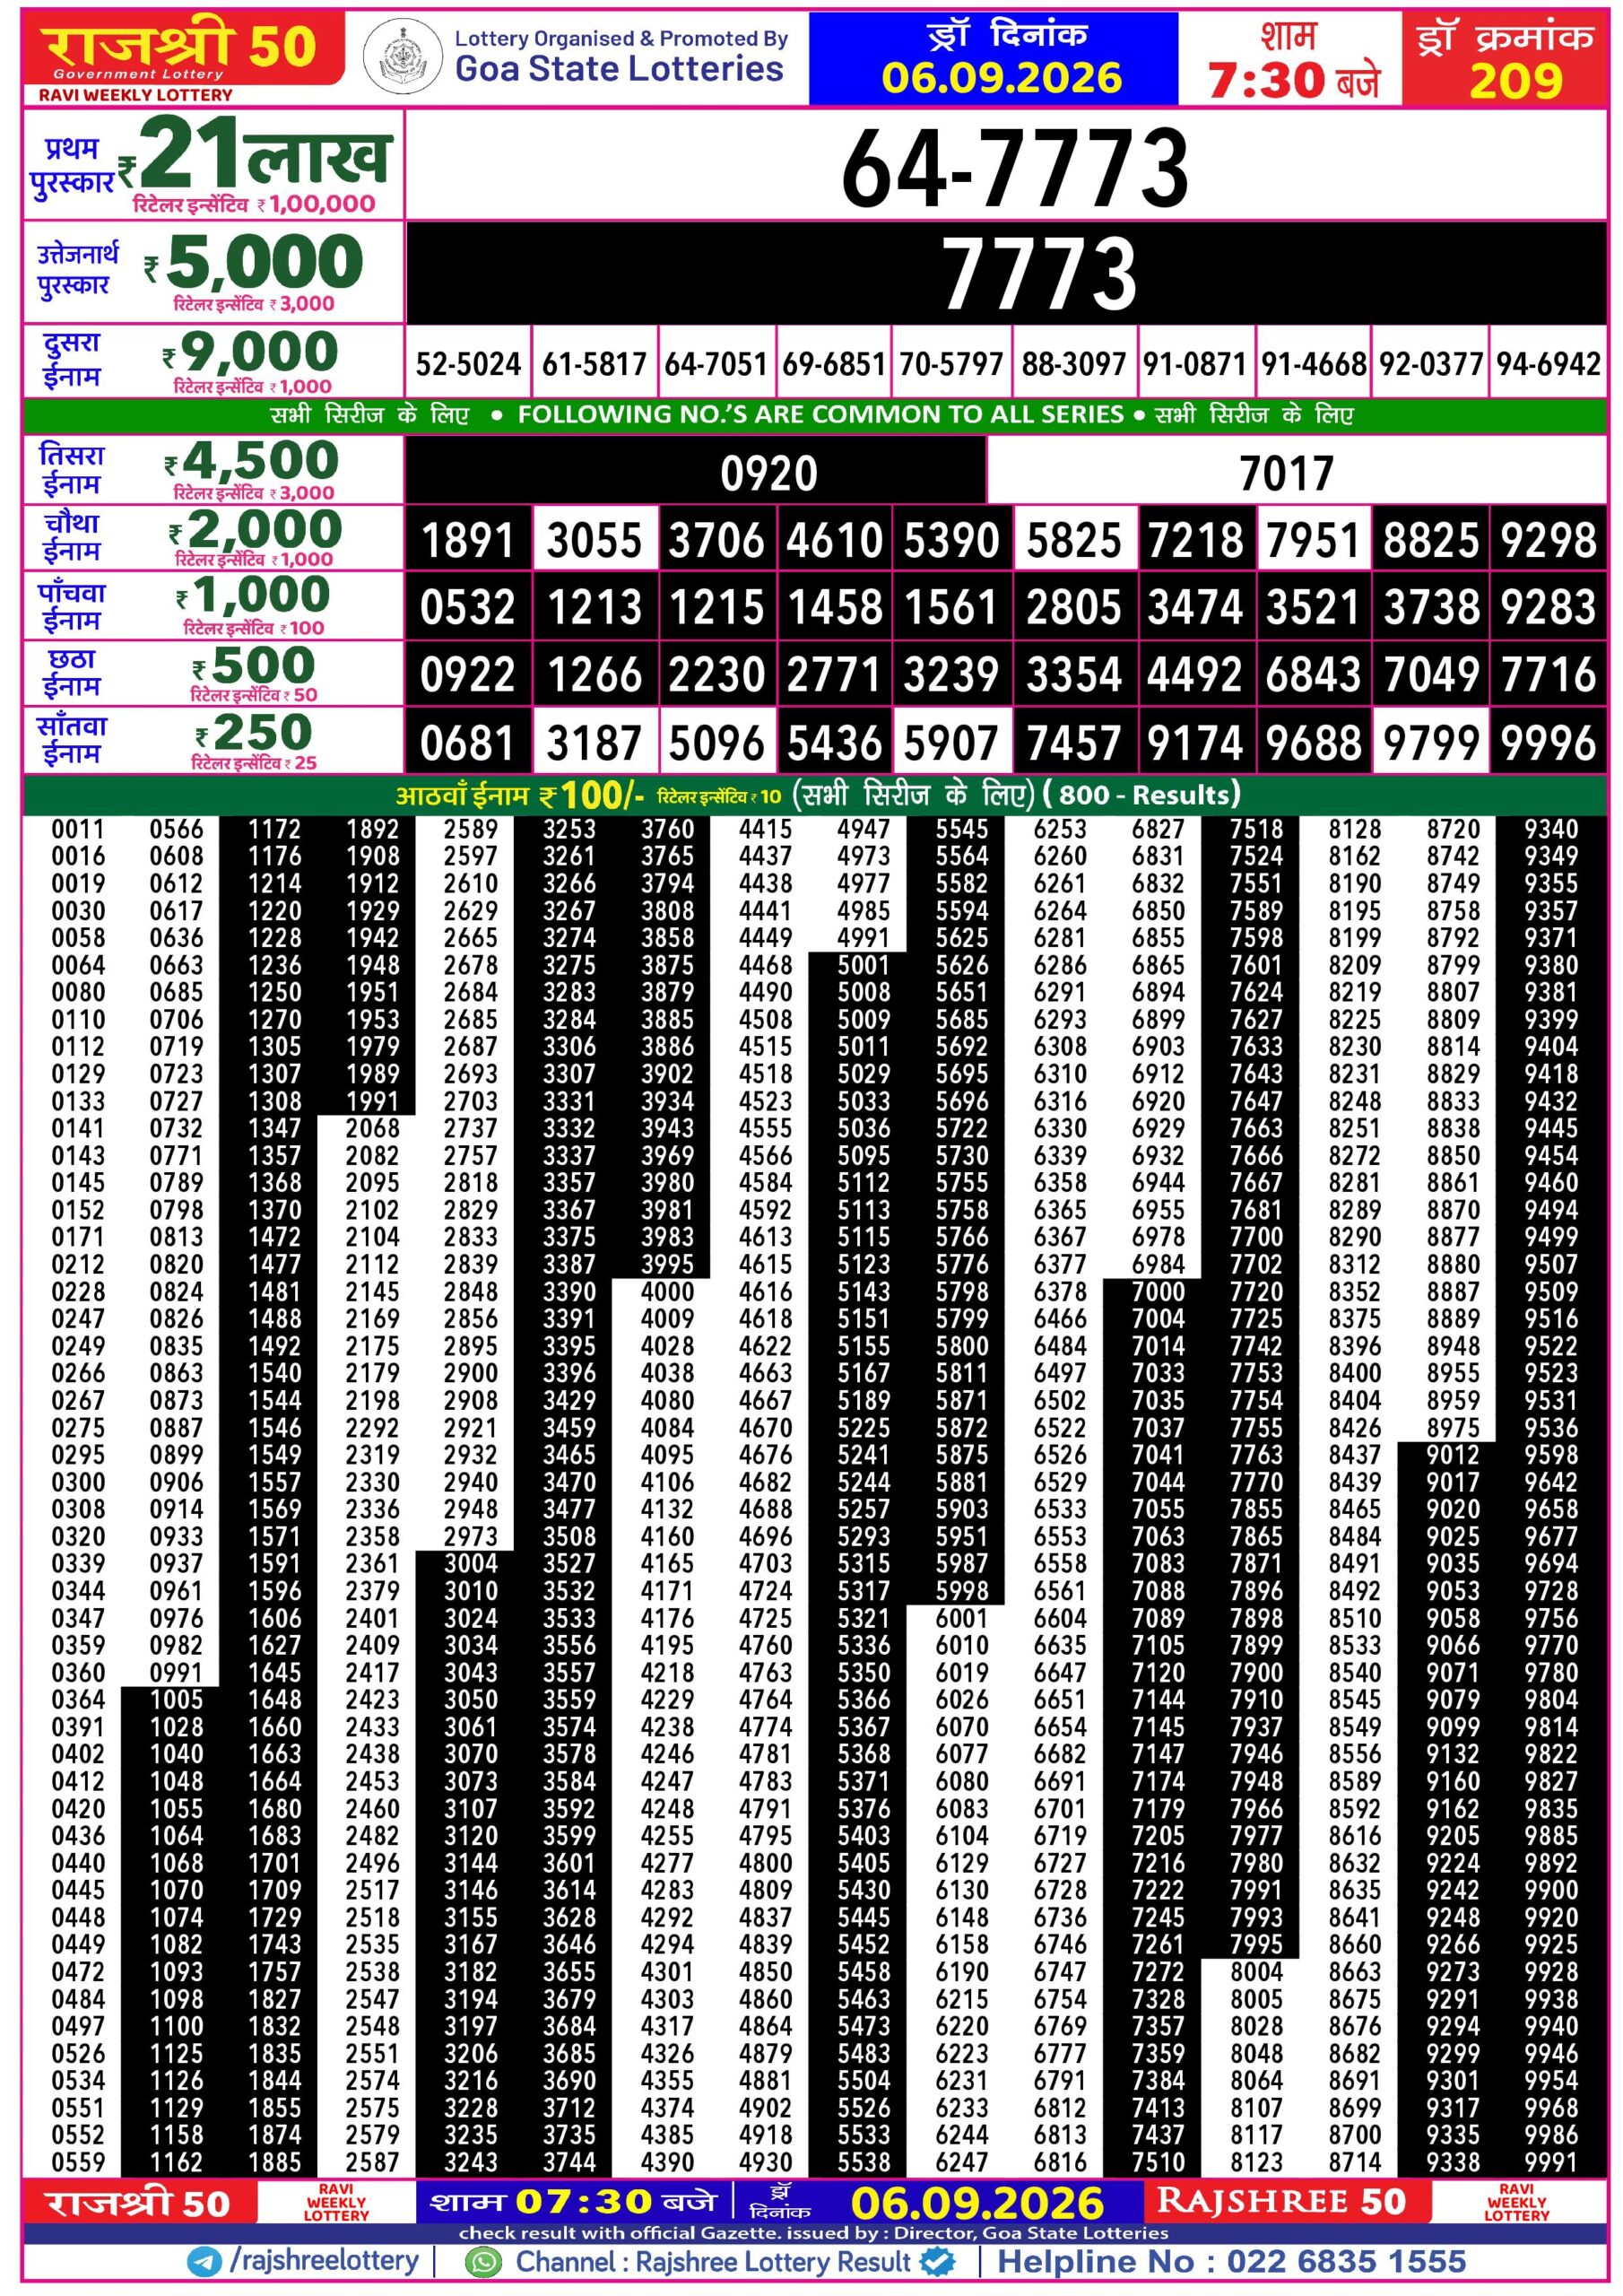
Task: Select fourth prize number 1891
Action: click(x=468, y=541)
